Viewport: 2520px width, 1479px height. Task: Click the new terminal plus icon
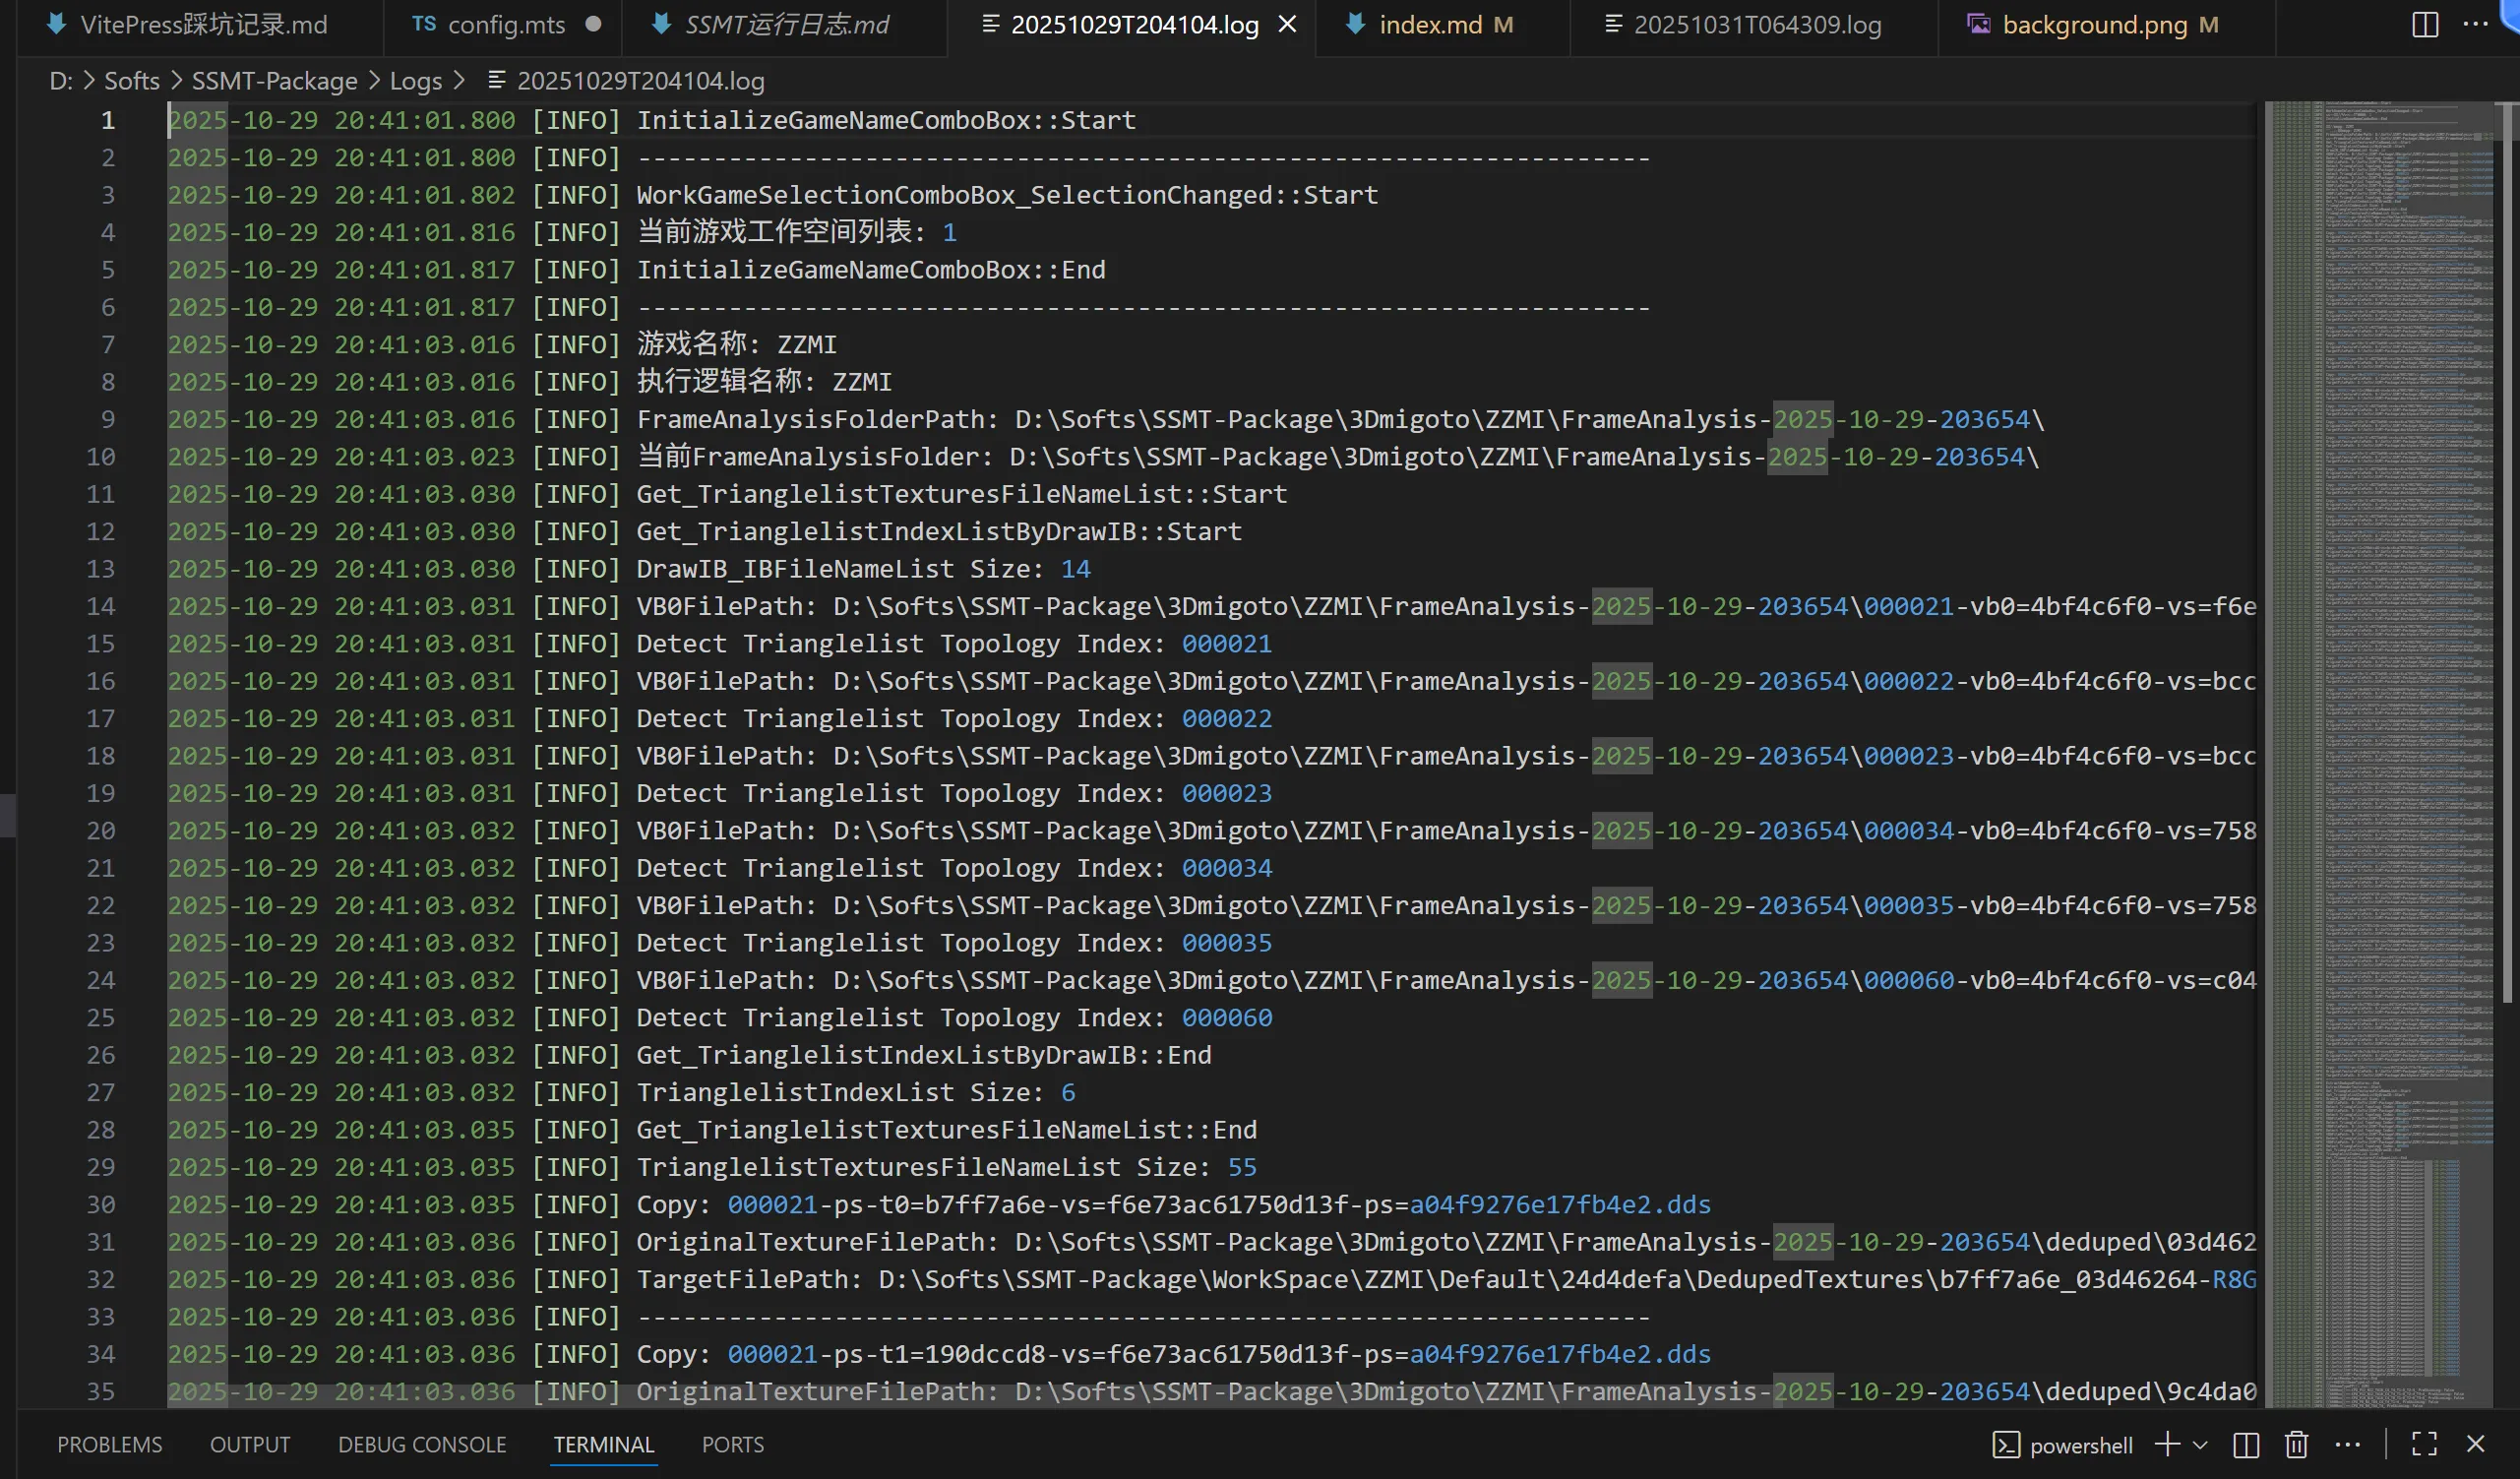pos(2167,1444)
